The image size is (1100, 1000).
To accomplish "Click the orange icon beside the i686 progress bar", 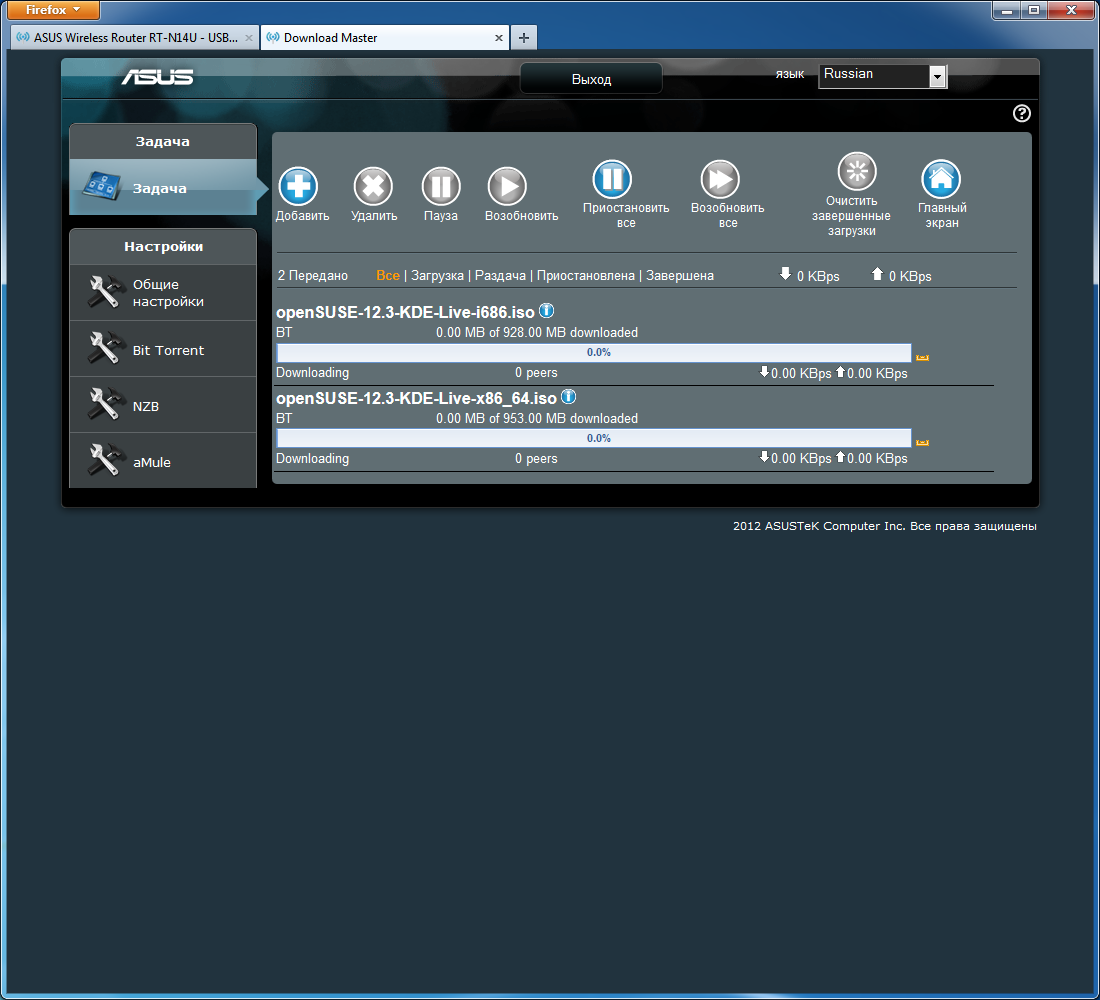I will coord(923,356).
